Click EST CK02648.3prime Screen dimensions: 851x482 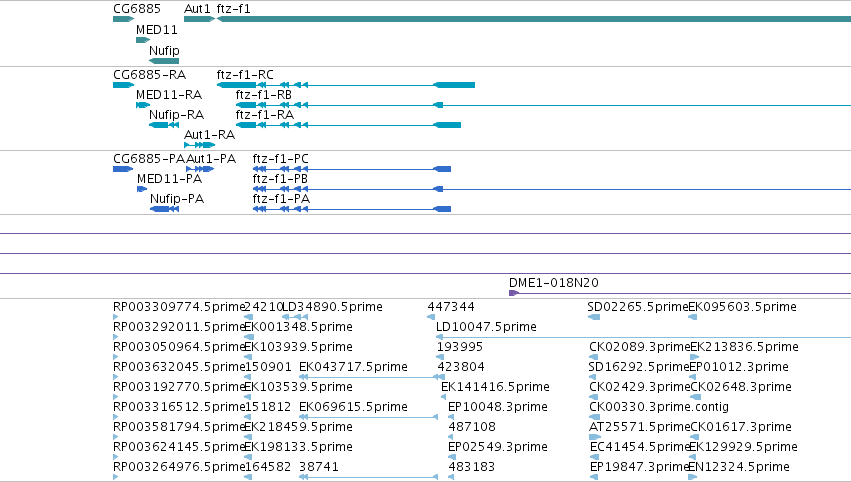(741, 387)
